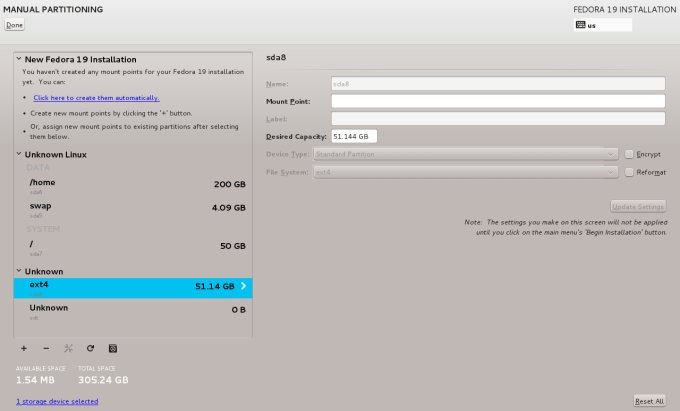Image resolution: width=680 pixels, height=411 pixels.
Task: Collapse the New Fedora 19 Installation section
Action: [x=19, y=59]
